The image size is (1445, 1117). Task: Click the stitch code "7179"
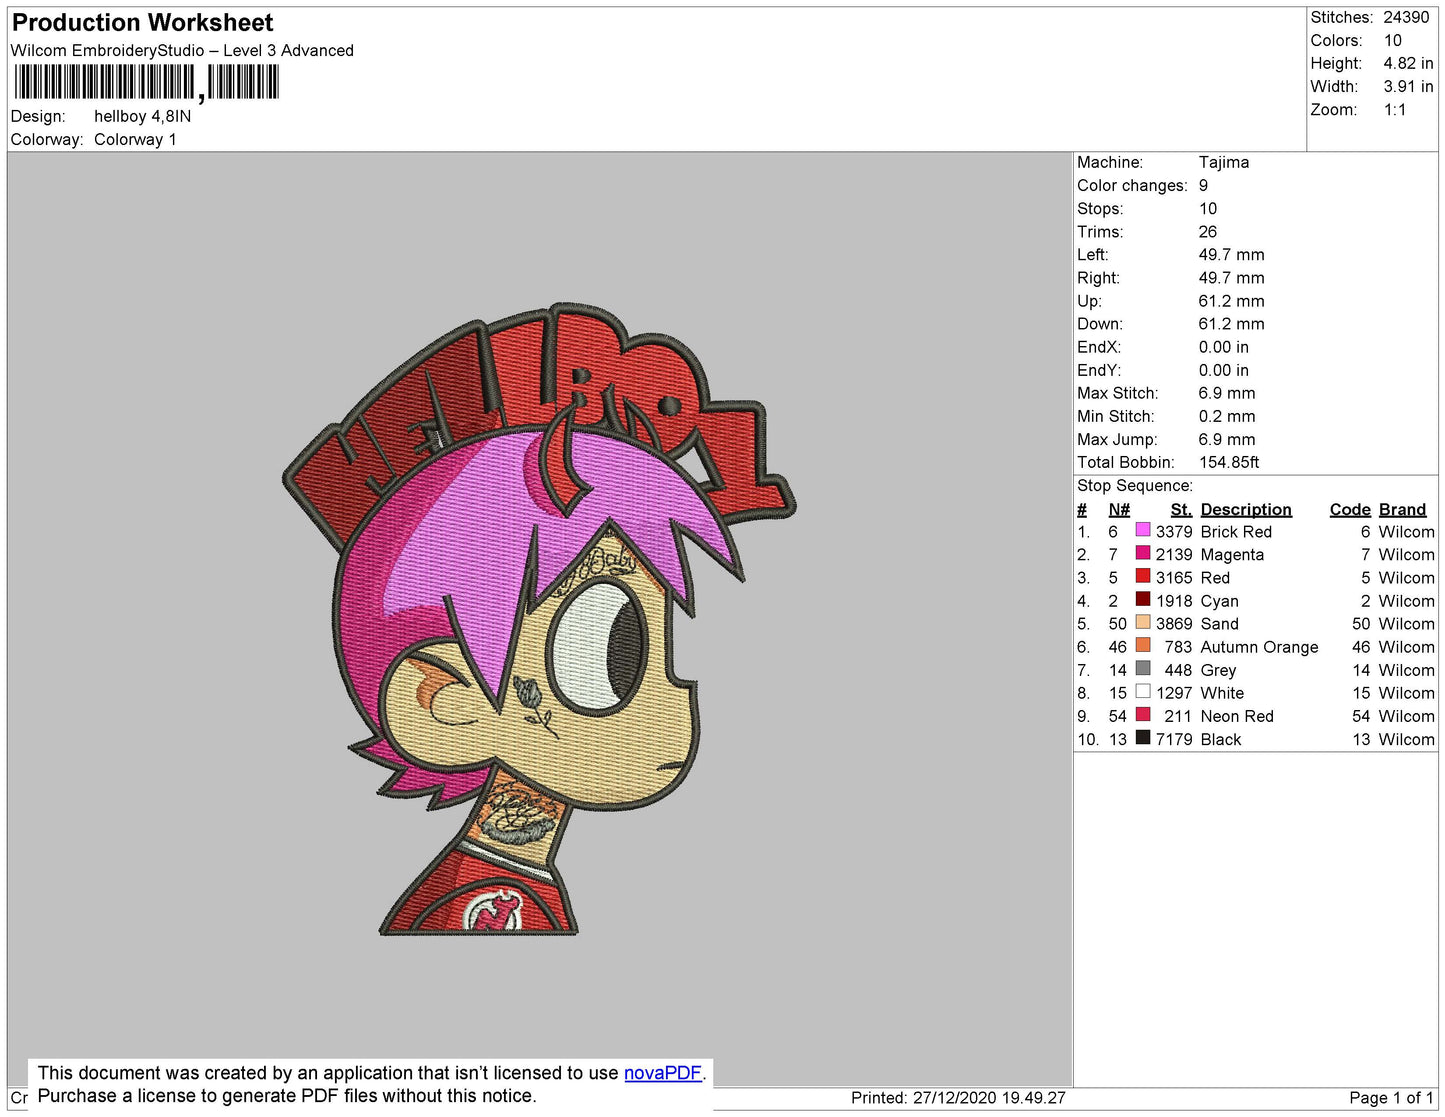coord(1174,739)
